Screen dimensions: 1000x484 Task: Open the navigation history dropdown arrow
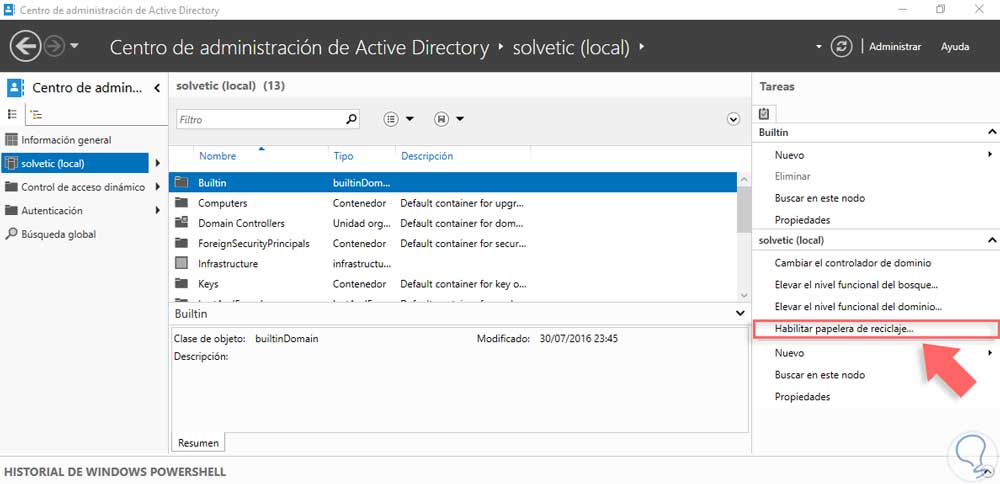pyautogui.click(x=75, y=47)
